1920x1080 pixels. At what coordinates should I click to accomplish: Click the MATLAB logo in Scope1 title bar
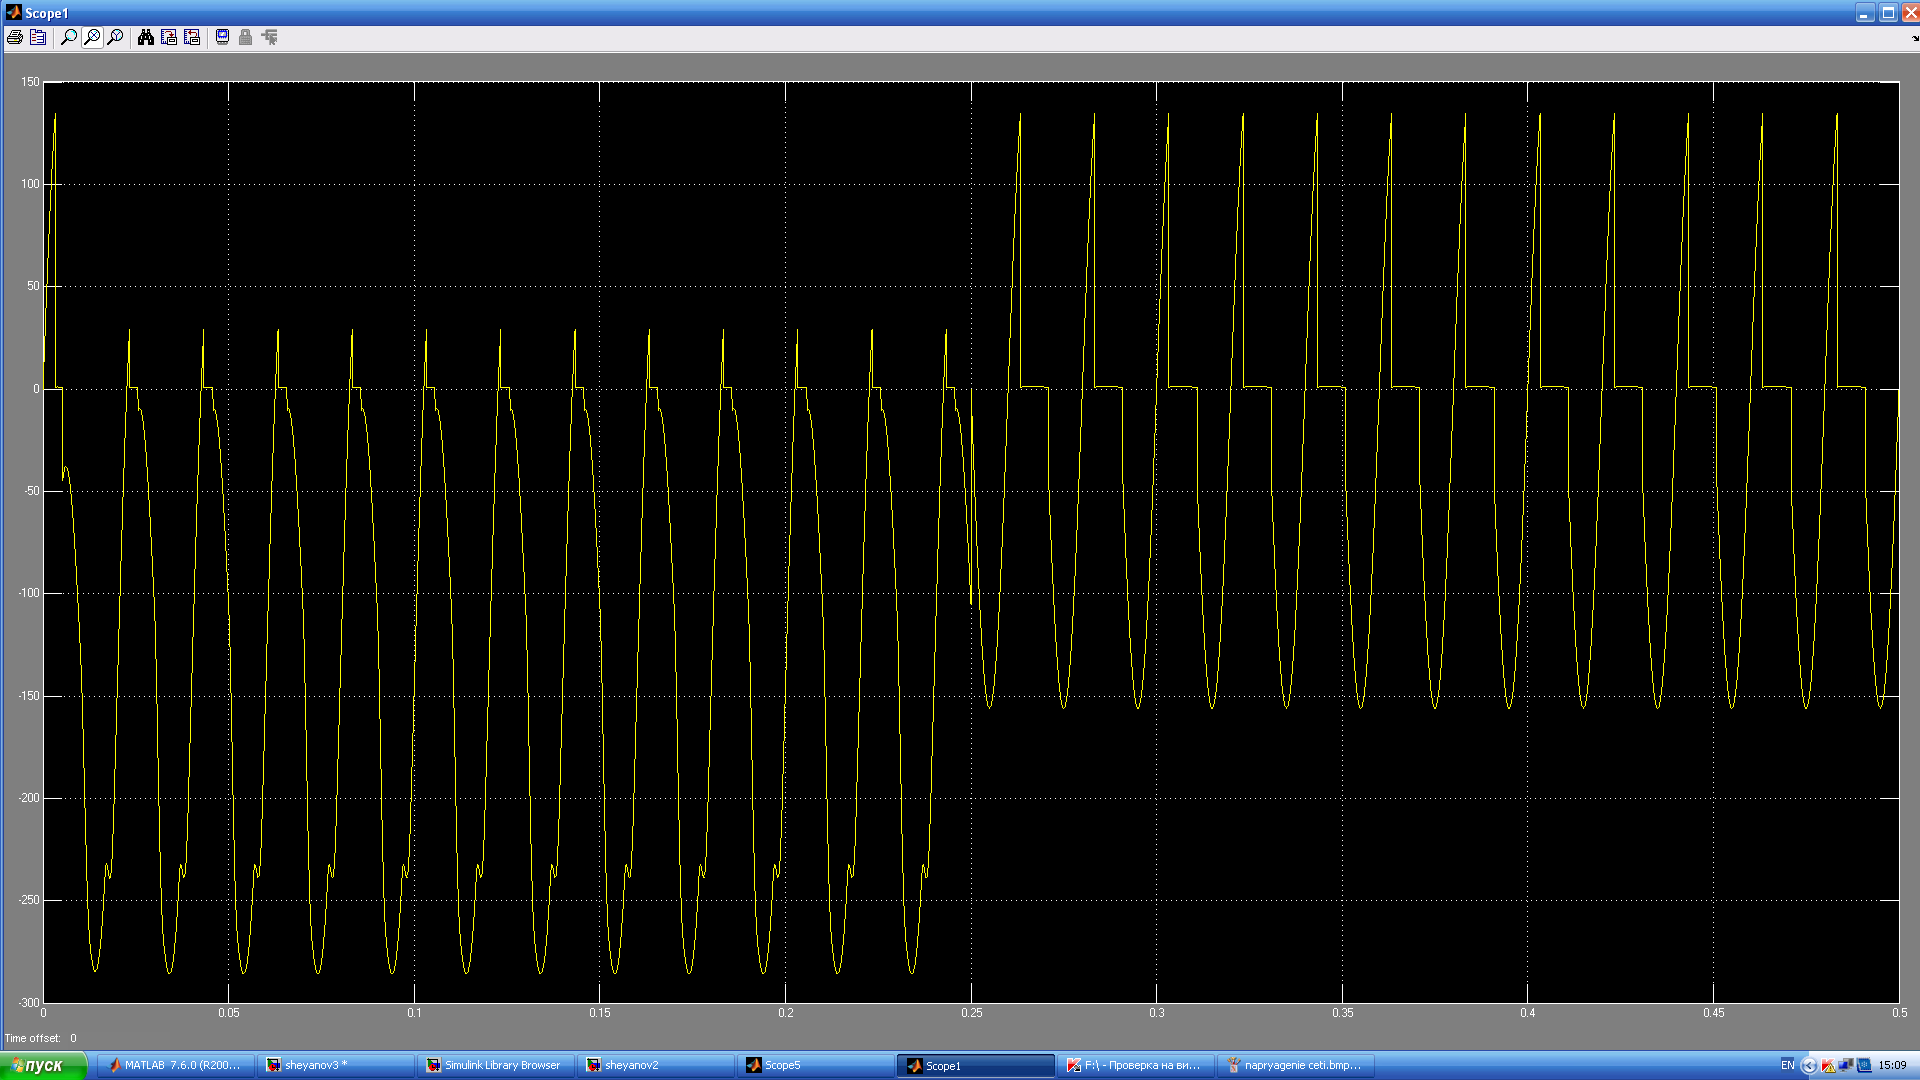pyautogui.click(x=13, y=12)
